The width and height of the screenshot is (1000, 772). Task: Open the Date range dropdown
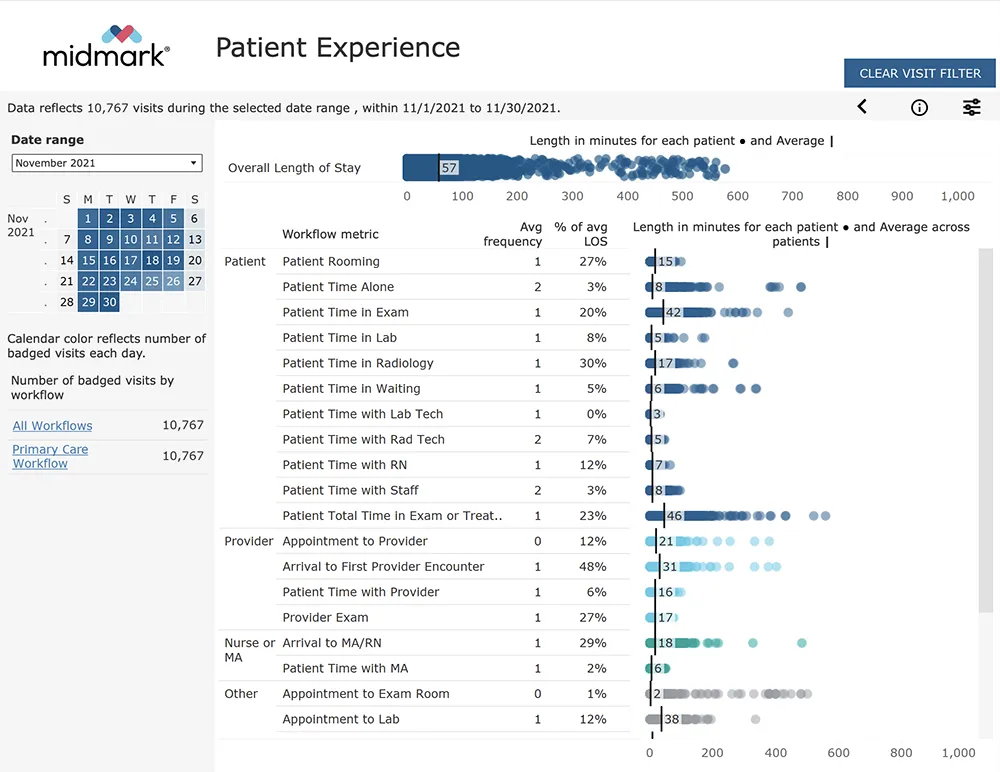[x=107, y=163]
